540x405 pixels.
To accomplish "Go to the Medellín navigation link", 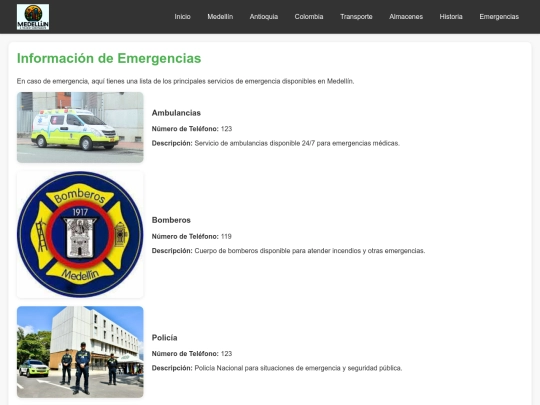I will 220,17.
